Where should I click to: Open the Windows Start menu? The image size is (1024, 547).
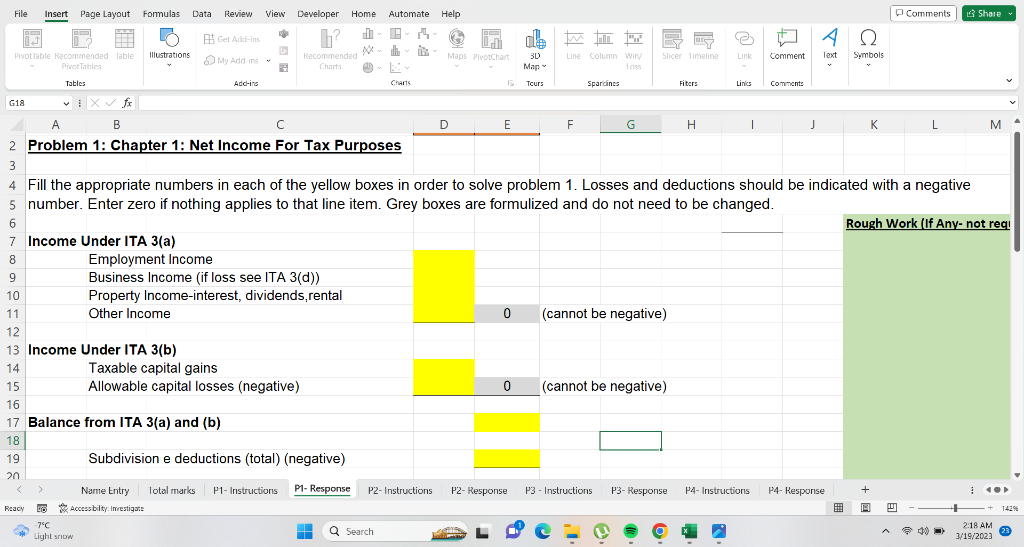304,531
